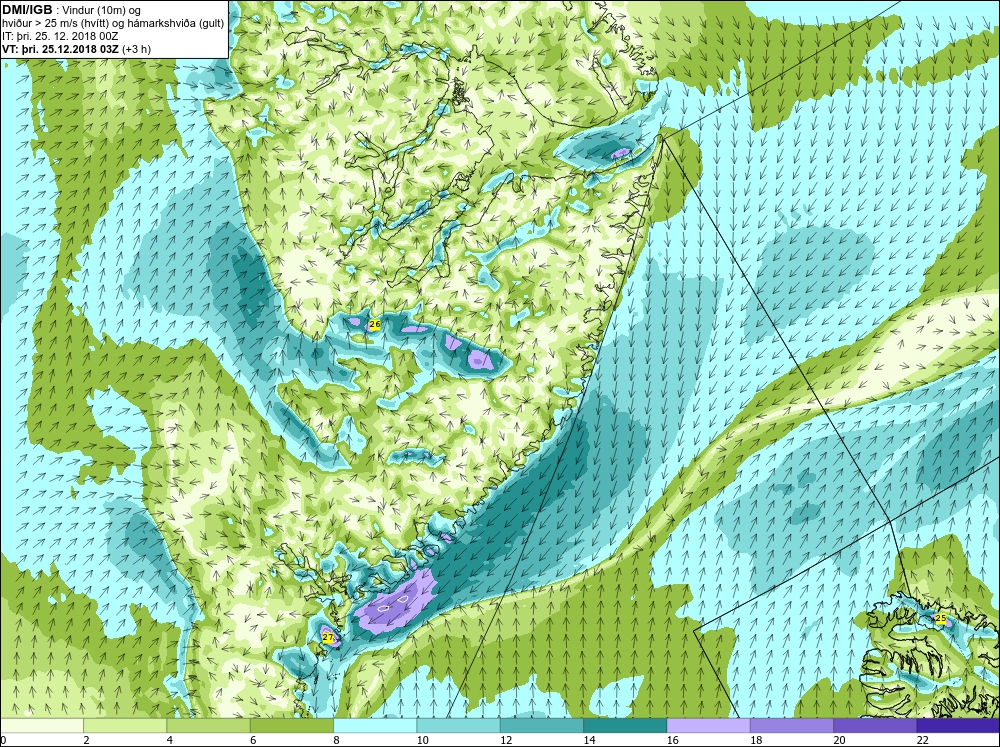Select the 6-8 m/s olive legend swatch

tap(291, 725)
